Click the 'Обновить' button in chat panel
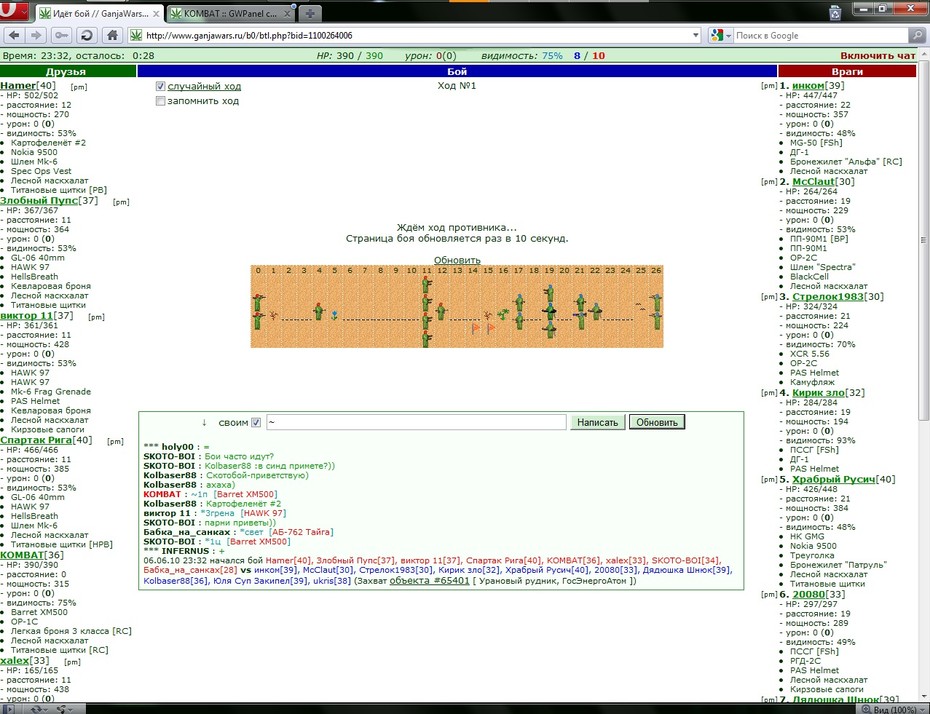930x714 pixels. (657, 422)
